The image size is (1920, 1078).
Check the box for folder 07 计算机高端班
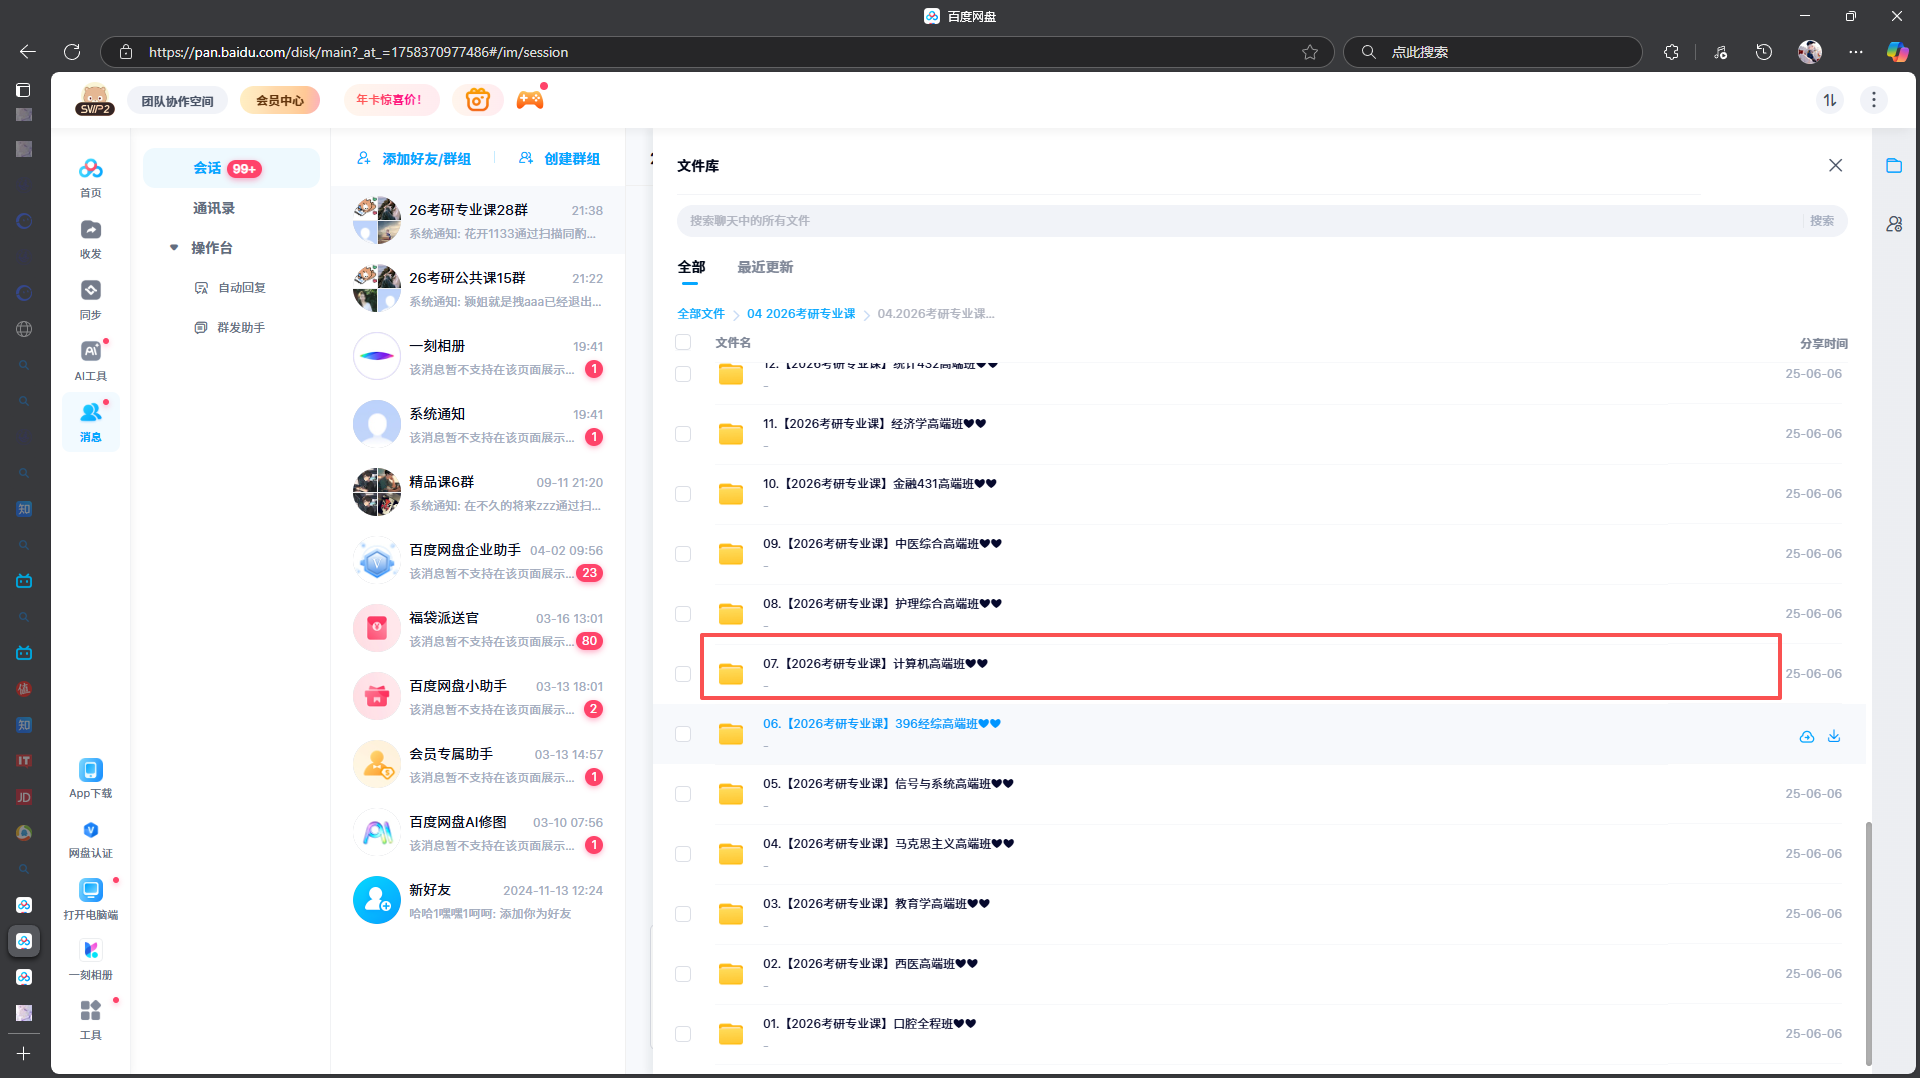683,674
